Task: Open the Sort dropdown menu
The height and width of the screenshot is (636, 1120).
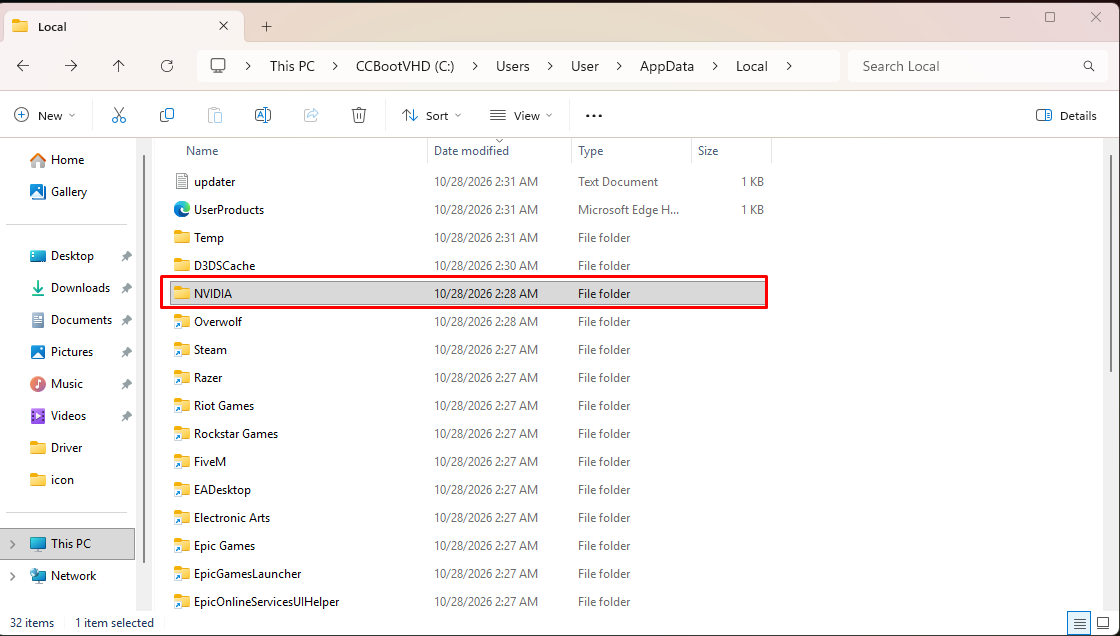Action: 431,115
